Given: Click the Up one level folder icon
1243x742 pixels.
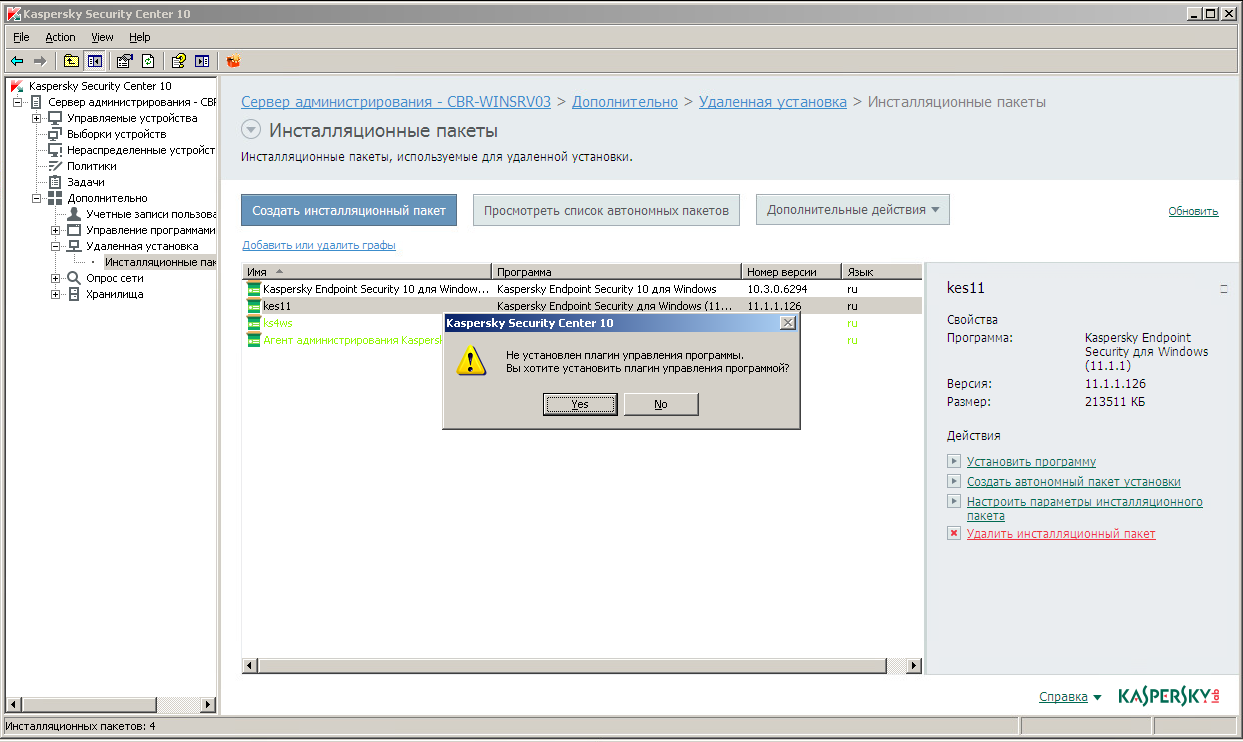Looking at the screenshot, I should click(71, 61).
